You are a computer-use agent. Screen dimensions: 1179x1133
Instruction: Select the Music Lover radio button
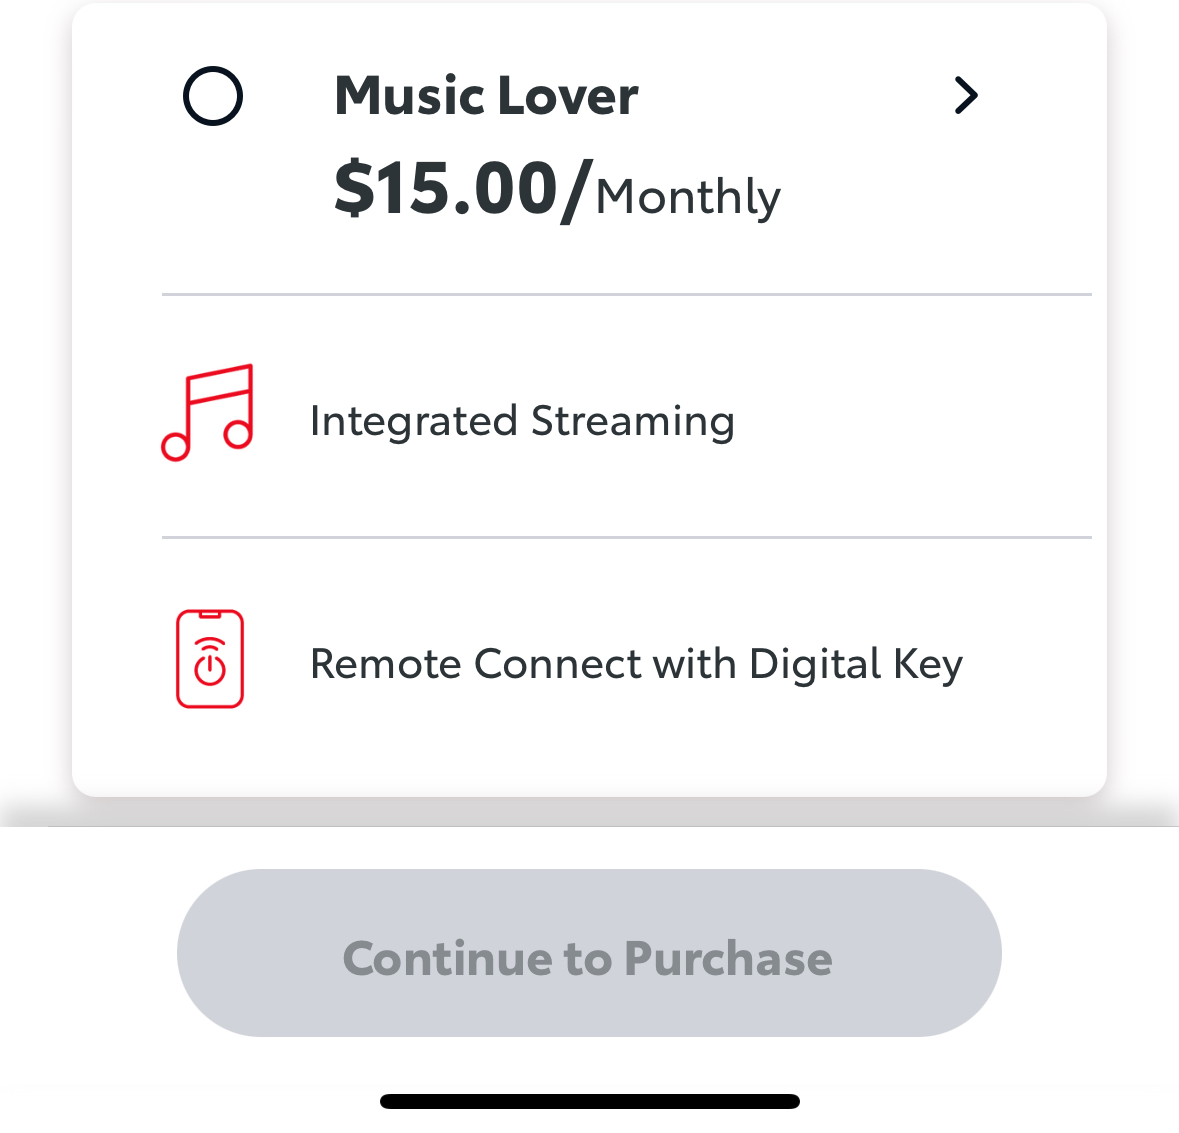[x=213, y=96]
